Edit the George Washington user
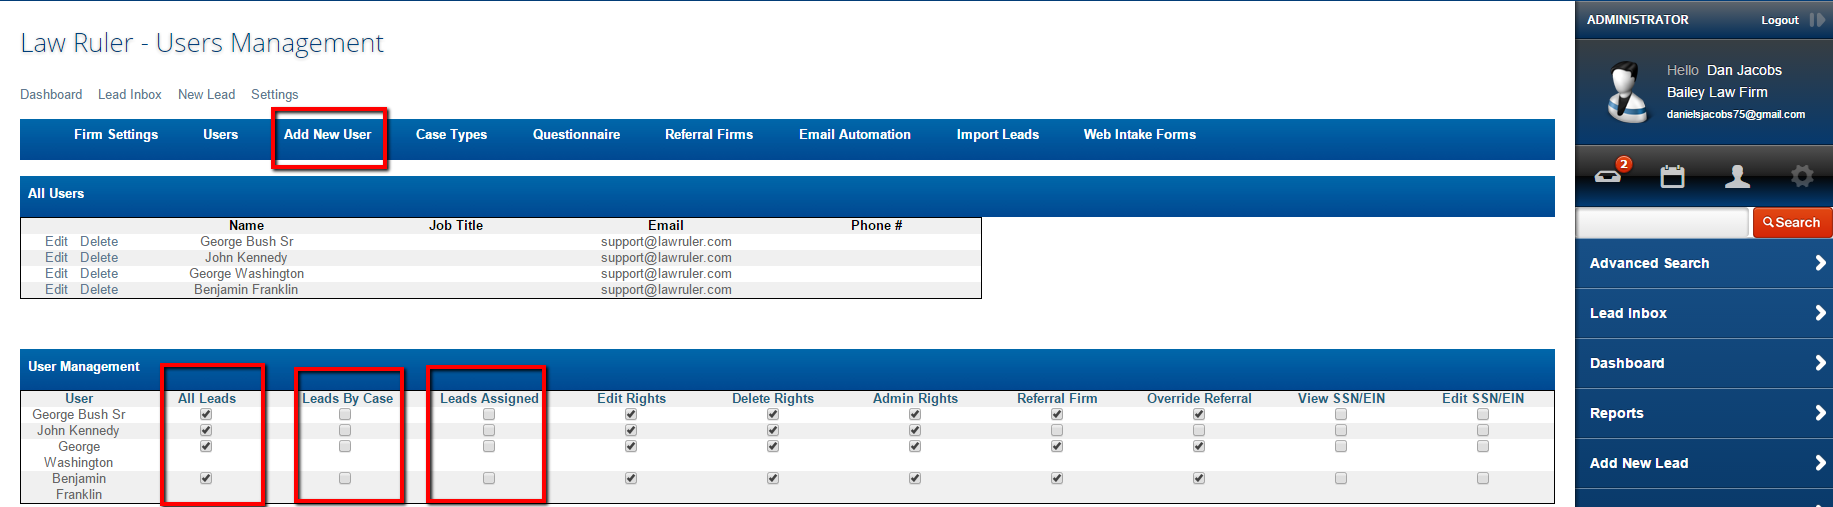 coord(56,273)
